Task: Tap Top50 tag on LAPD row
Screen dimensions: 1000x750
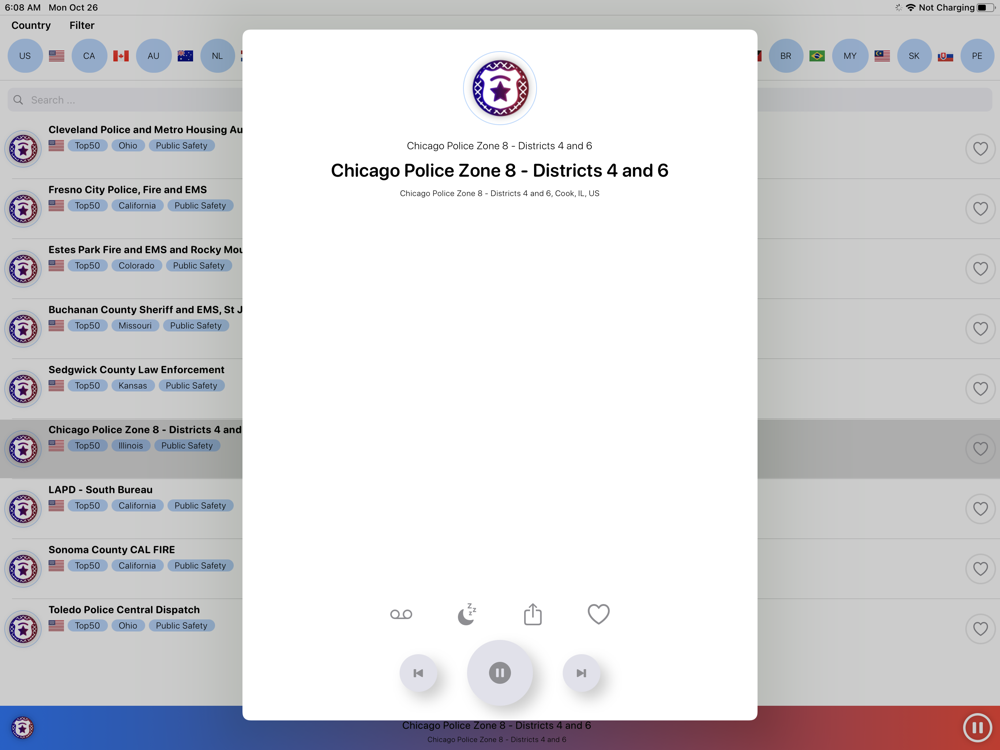Action: [x=87, y=505]
